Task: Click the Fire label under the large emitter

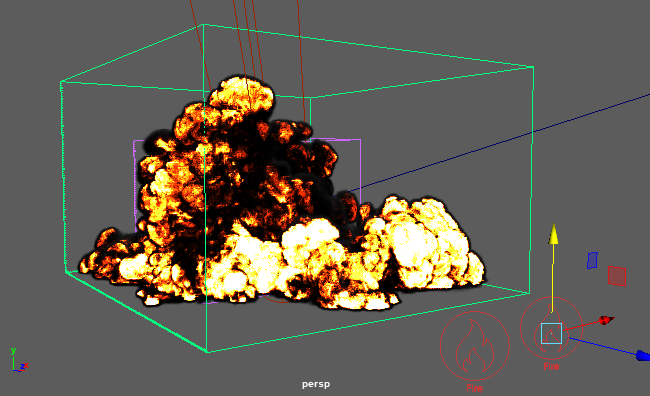Action: [475, 388]
